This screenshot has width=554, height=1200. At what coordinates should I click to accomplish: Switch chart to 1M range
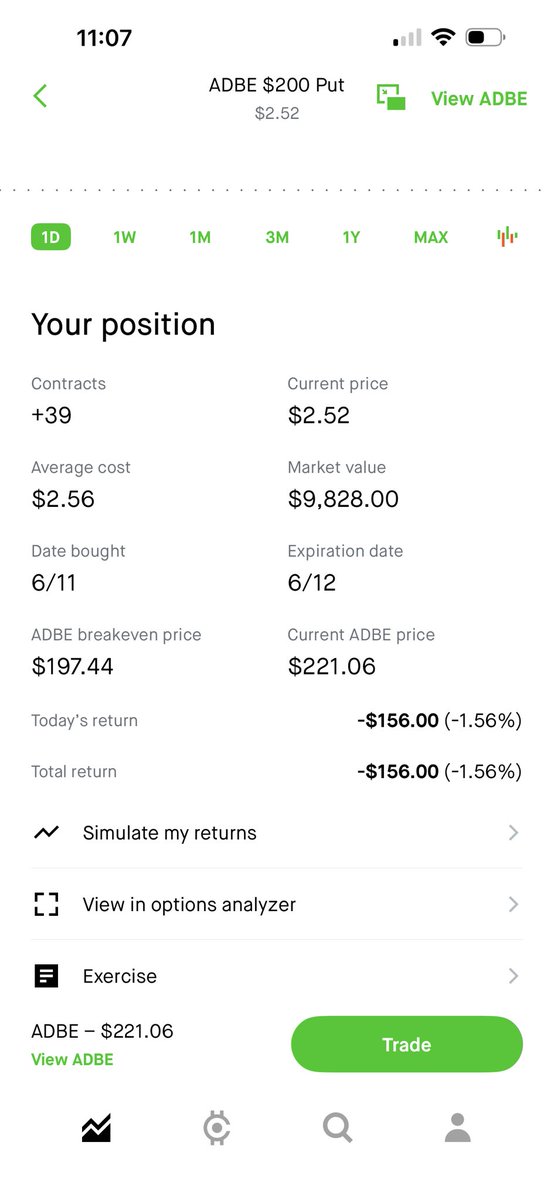pos(200,237)
